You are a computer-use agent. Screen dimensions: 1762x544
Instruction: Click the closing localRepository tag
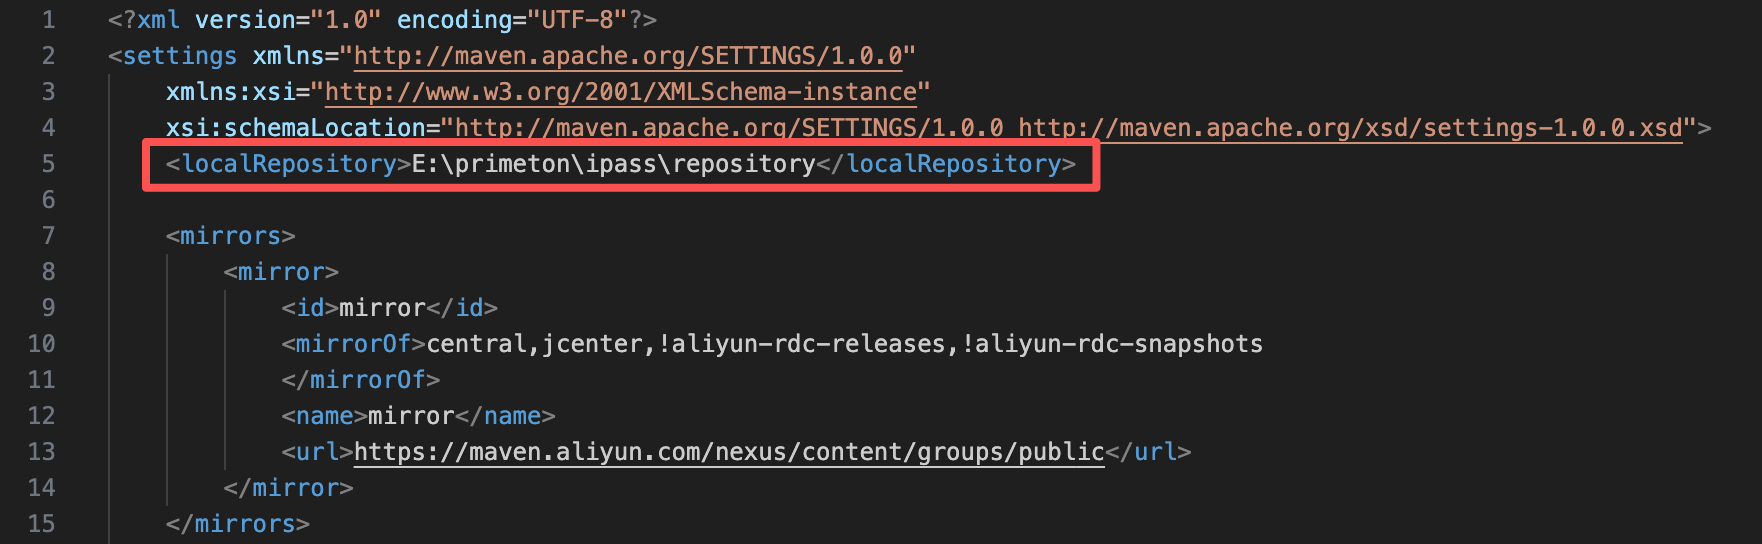953,164
